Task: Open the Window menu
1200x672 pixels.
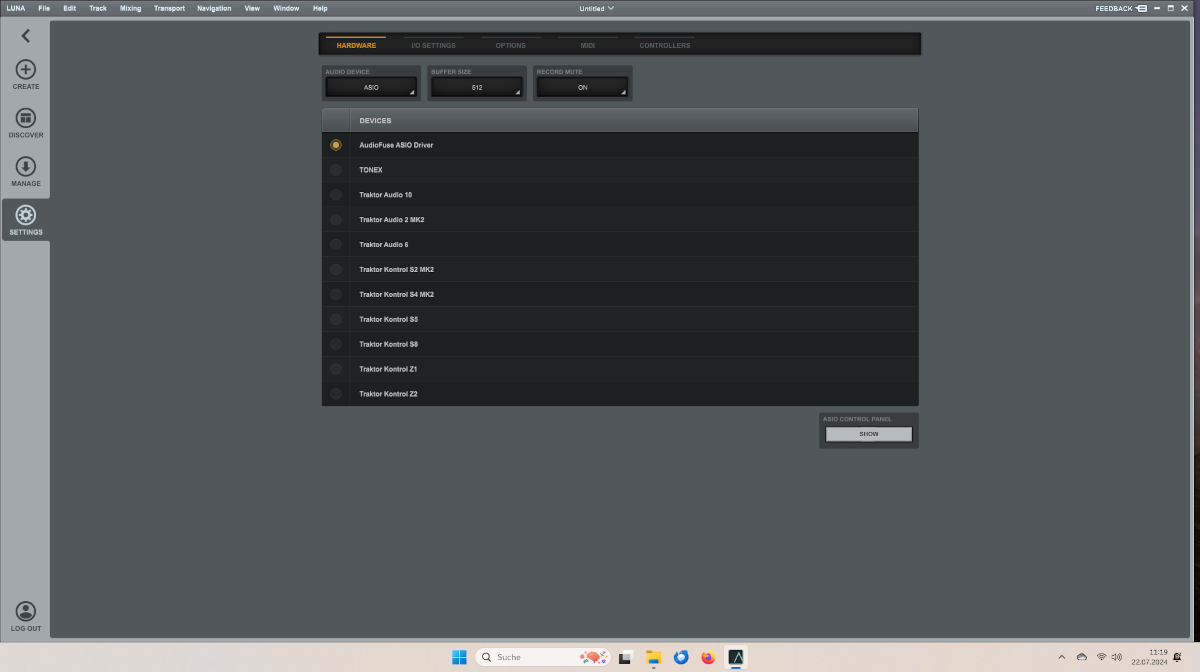Action: coord(286,8)
